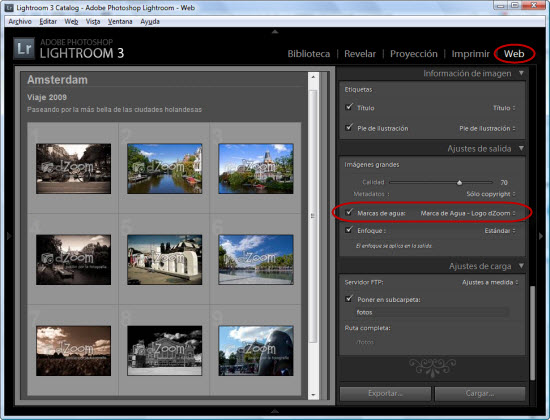Screen dimensions: 550x420
Task: Show the left panel group arrow
Action: [9, 236]
